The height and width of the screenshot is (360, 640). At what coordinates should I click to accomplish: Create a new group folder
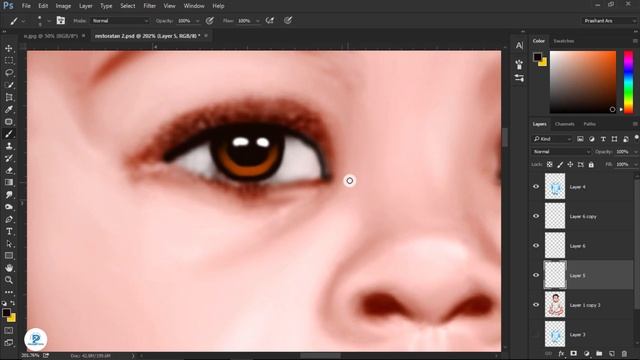599,353
